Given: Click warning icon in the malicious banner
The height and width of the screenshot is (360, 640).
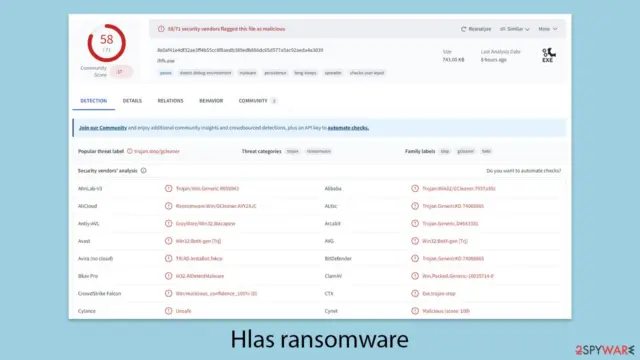Looking at the screenshot, I should tap(161, 29).
